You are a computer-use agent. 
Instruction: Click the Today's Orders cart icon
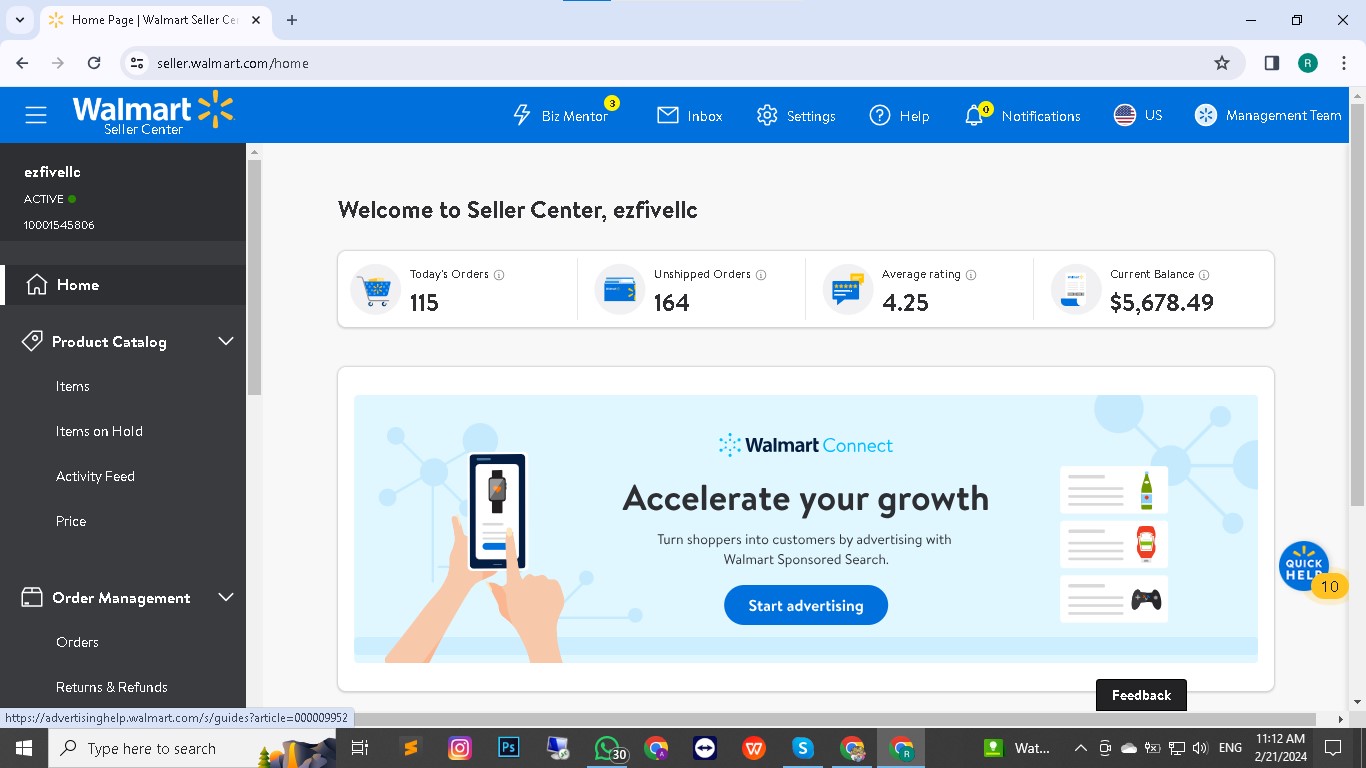point(376,289)
